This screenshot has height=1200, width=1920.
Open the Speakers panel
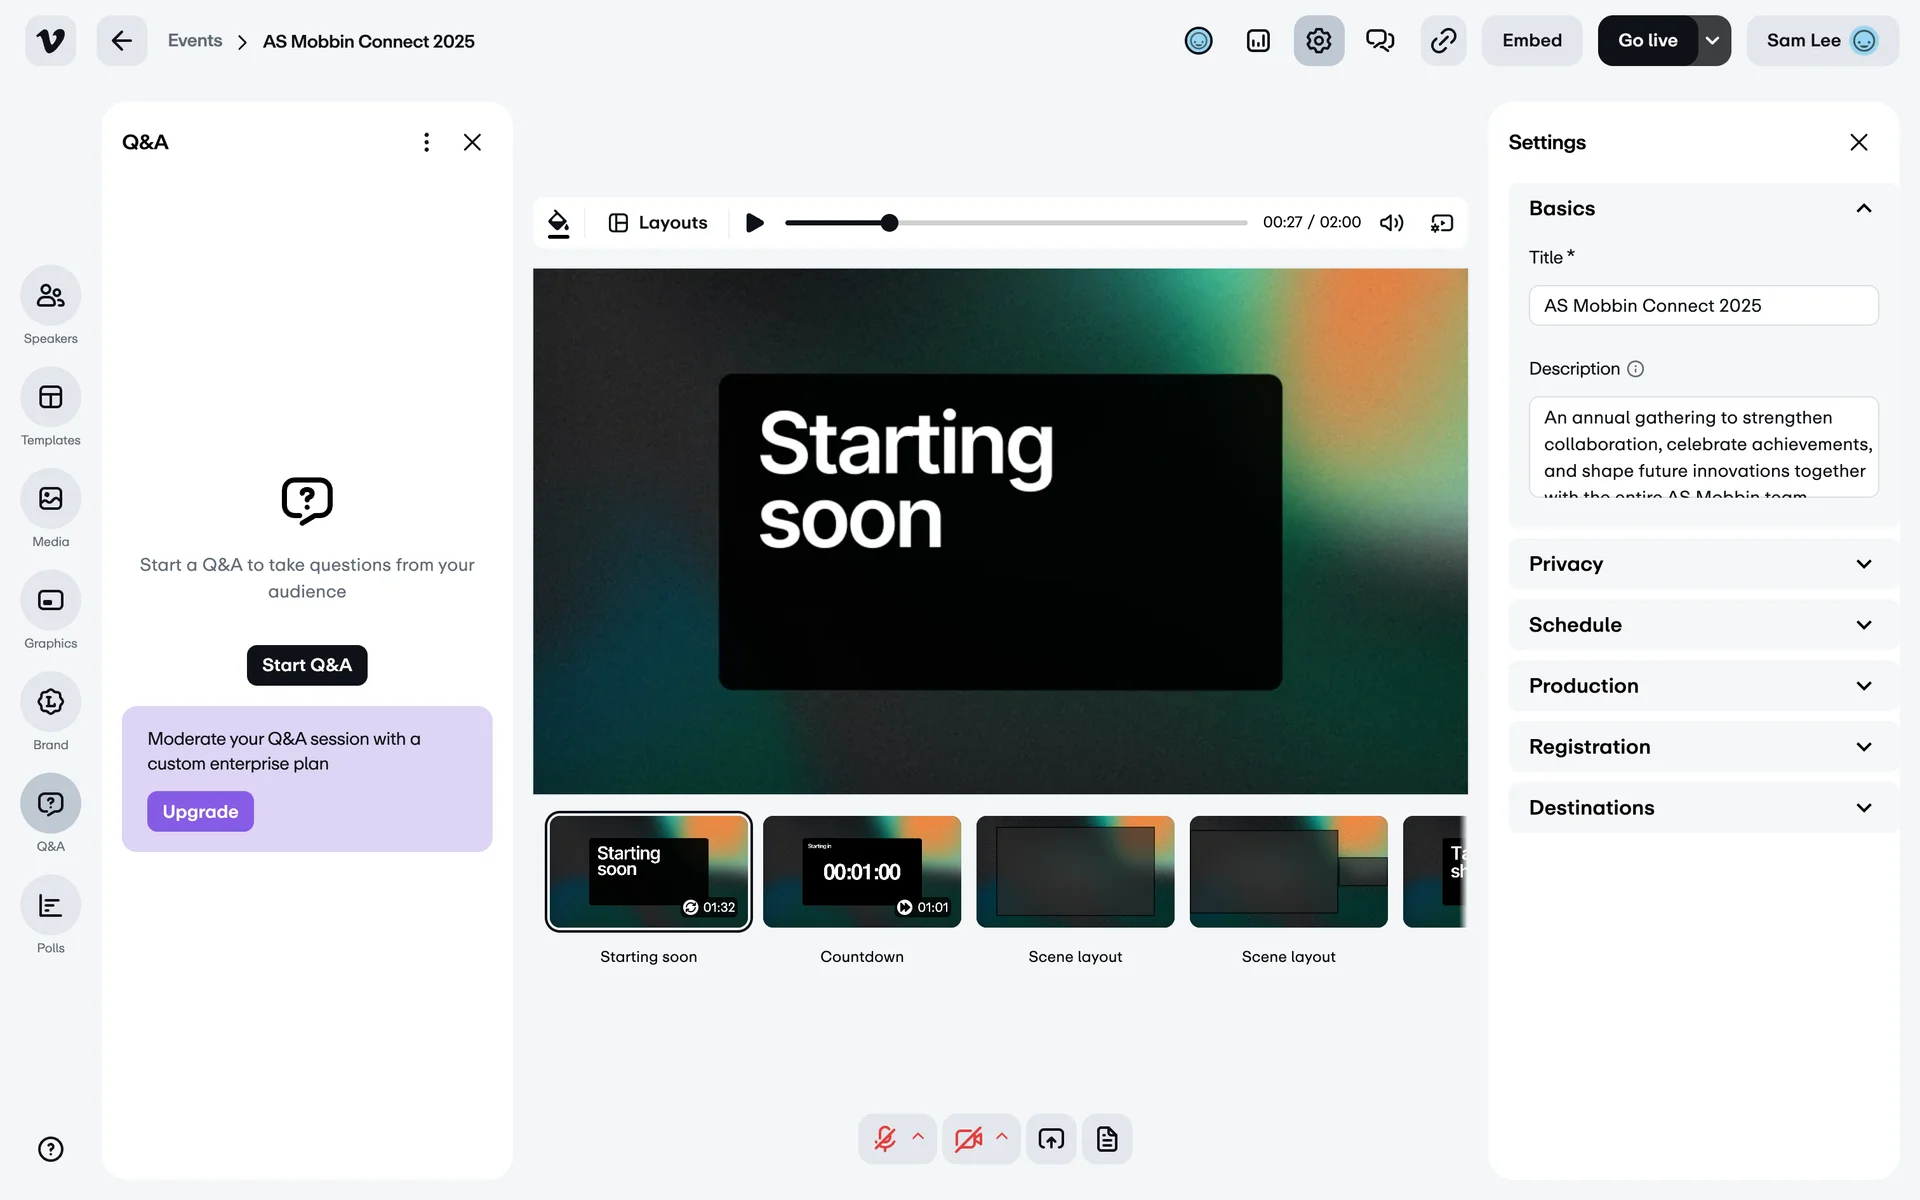click(x=50, y=296)
